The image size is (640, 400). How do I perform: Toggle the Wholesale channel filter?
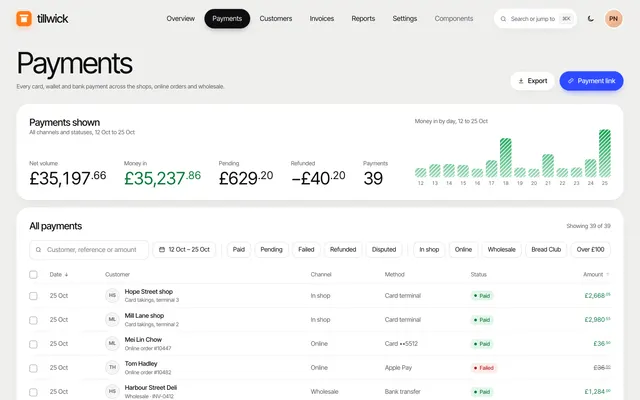501,249
